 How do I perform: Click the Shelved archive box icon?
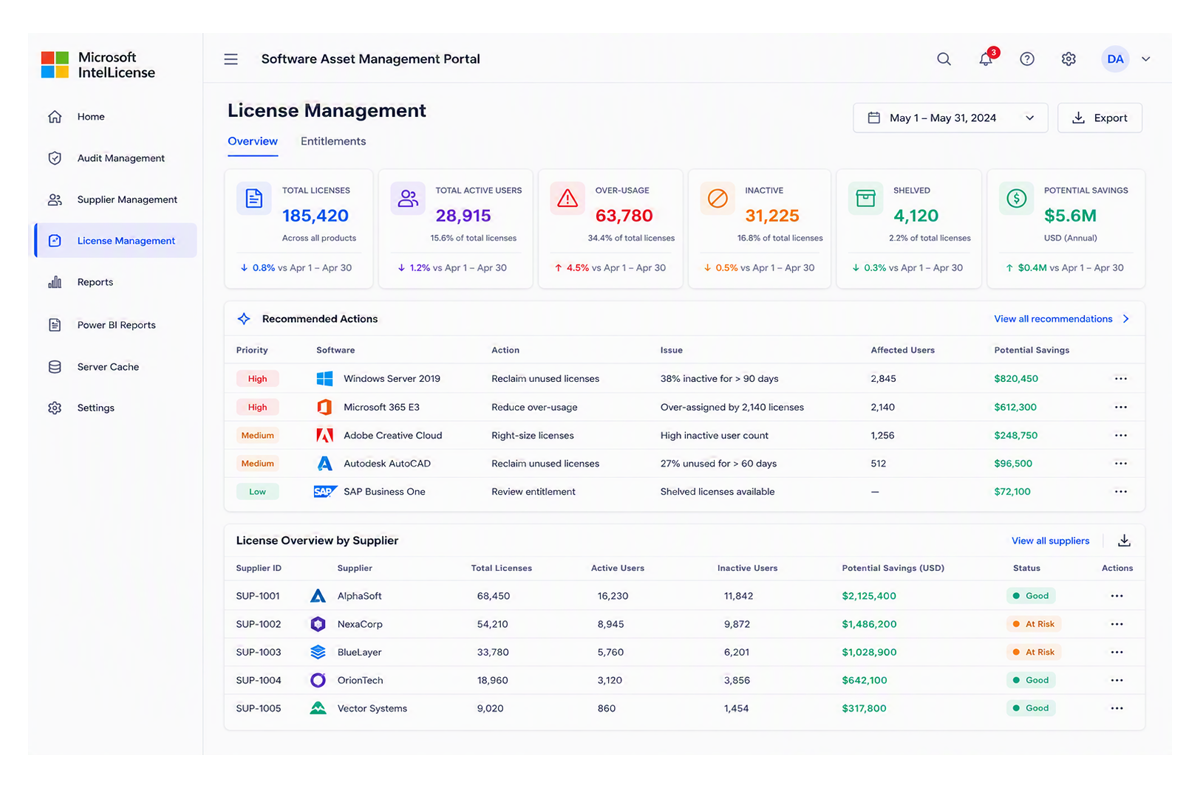(x=865, y=198)
